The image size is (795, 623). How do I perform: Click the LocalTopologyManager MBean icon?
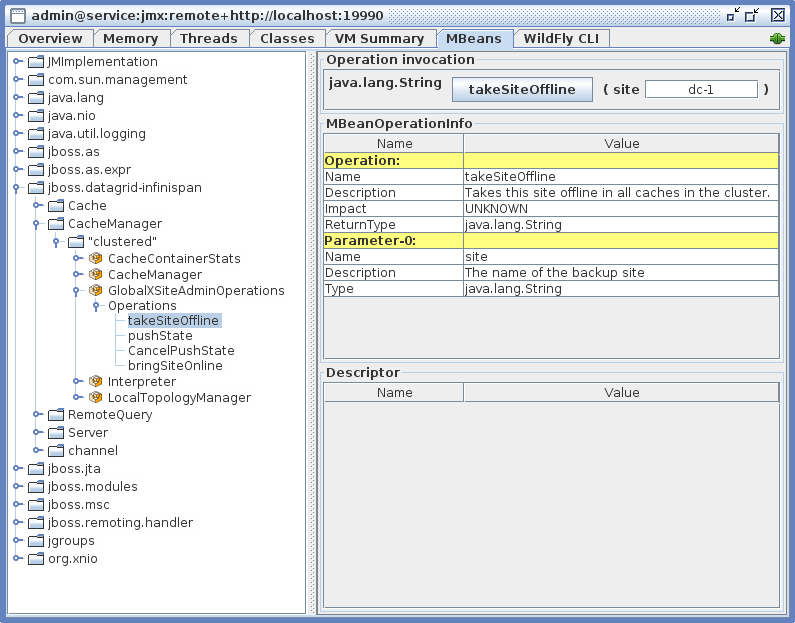click(x=95, y=397)
